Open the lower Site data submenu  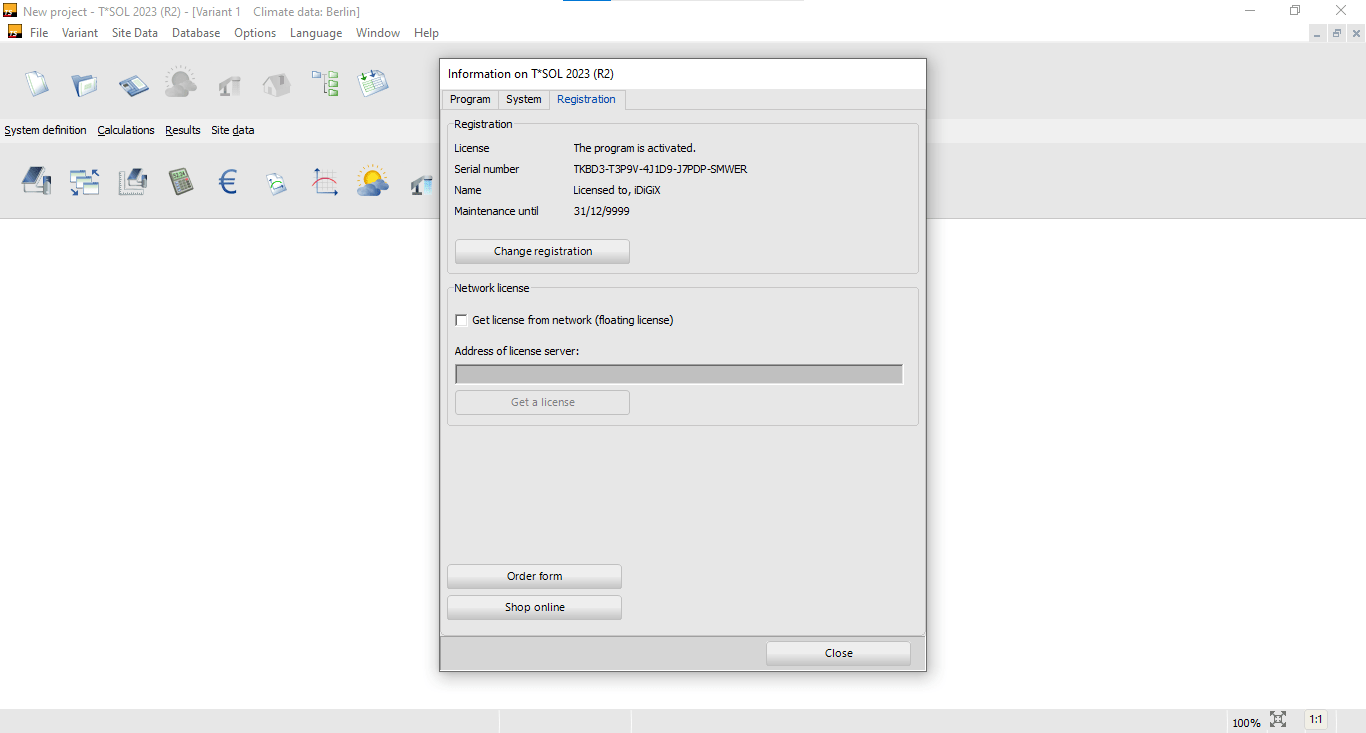[232, 130]
